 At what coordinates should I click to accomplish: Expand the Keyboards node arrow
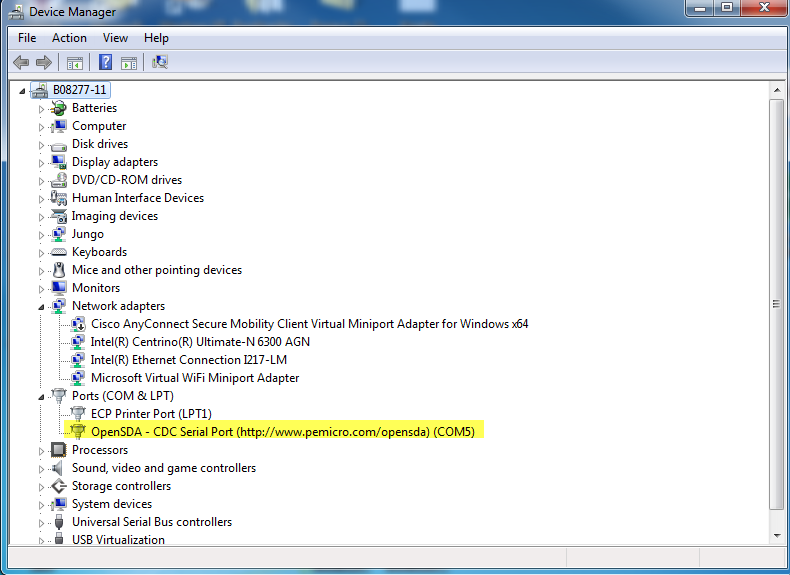[x=41, y=252]
